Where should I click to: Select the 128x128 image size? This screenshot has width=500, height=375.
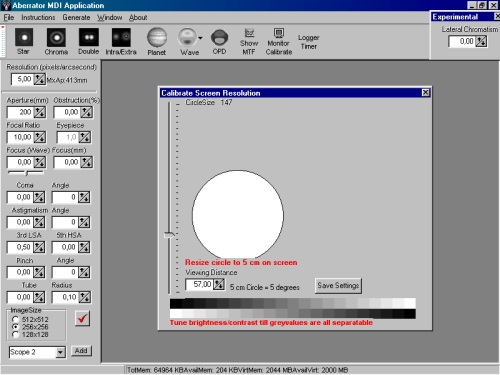[x=15, y=334]
